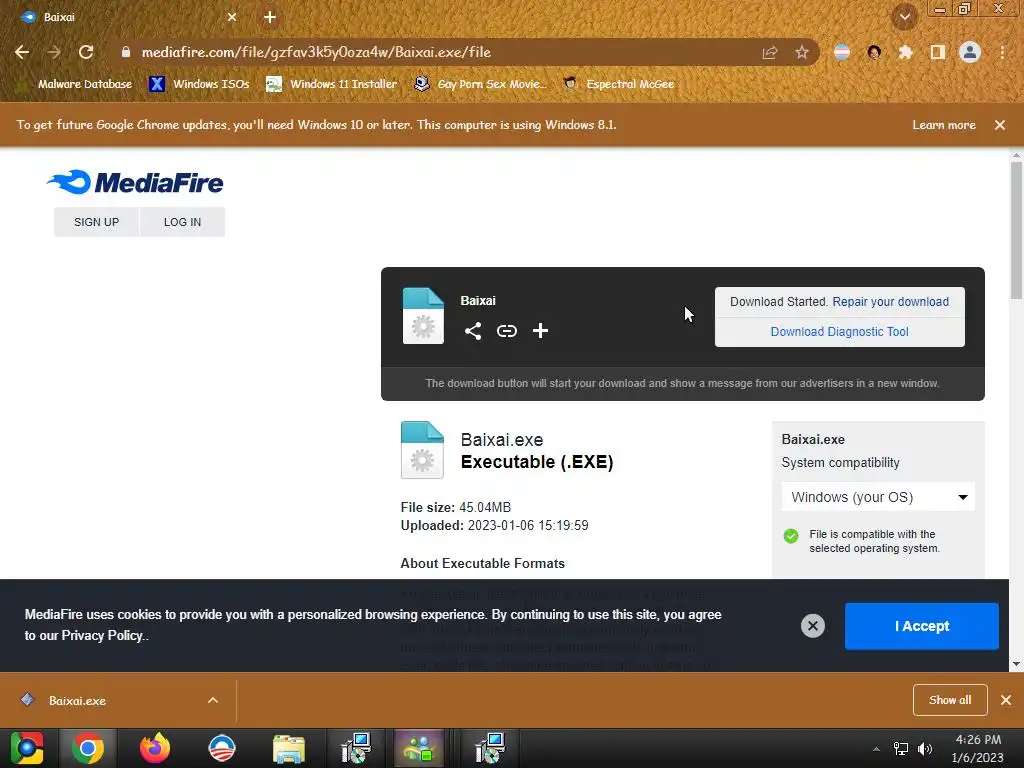Click Repair your download link
The image size is (1024, 768).
coord(890,302)
